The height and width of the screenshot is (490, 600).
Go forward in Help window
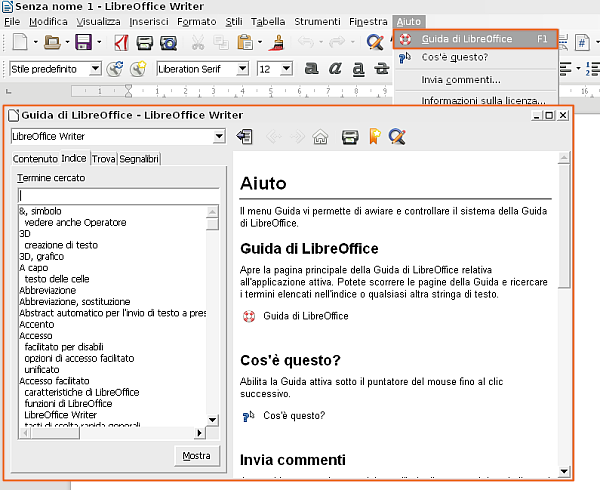pos(297,137)
